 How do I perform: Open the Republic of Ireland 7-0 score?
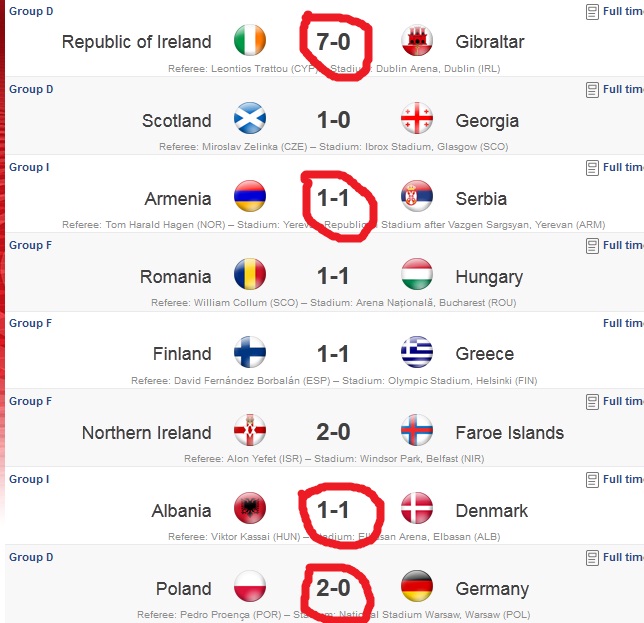334,42
